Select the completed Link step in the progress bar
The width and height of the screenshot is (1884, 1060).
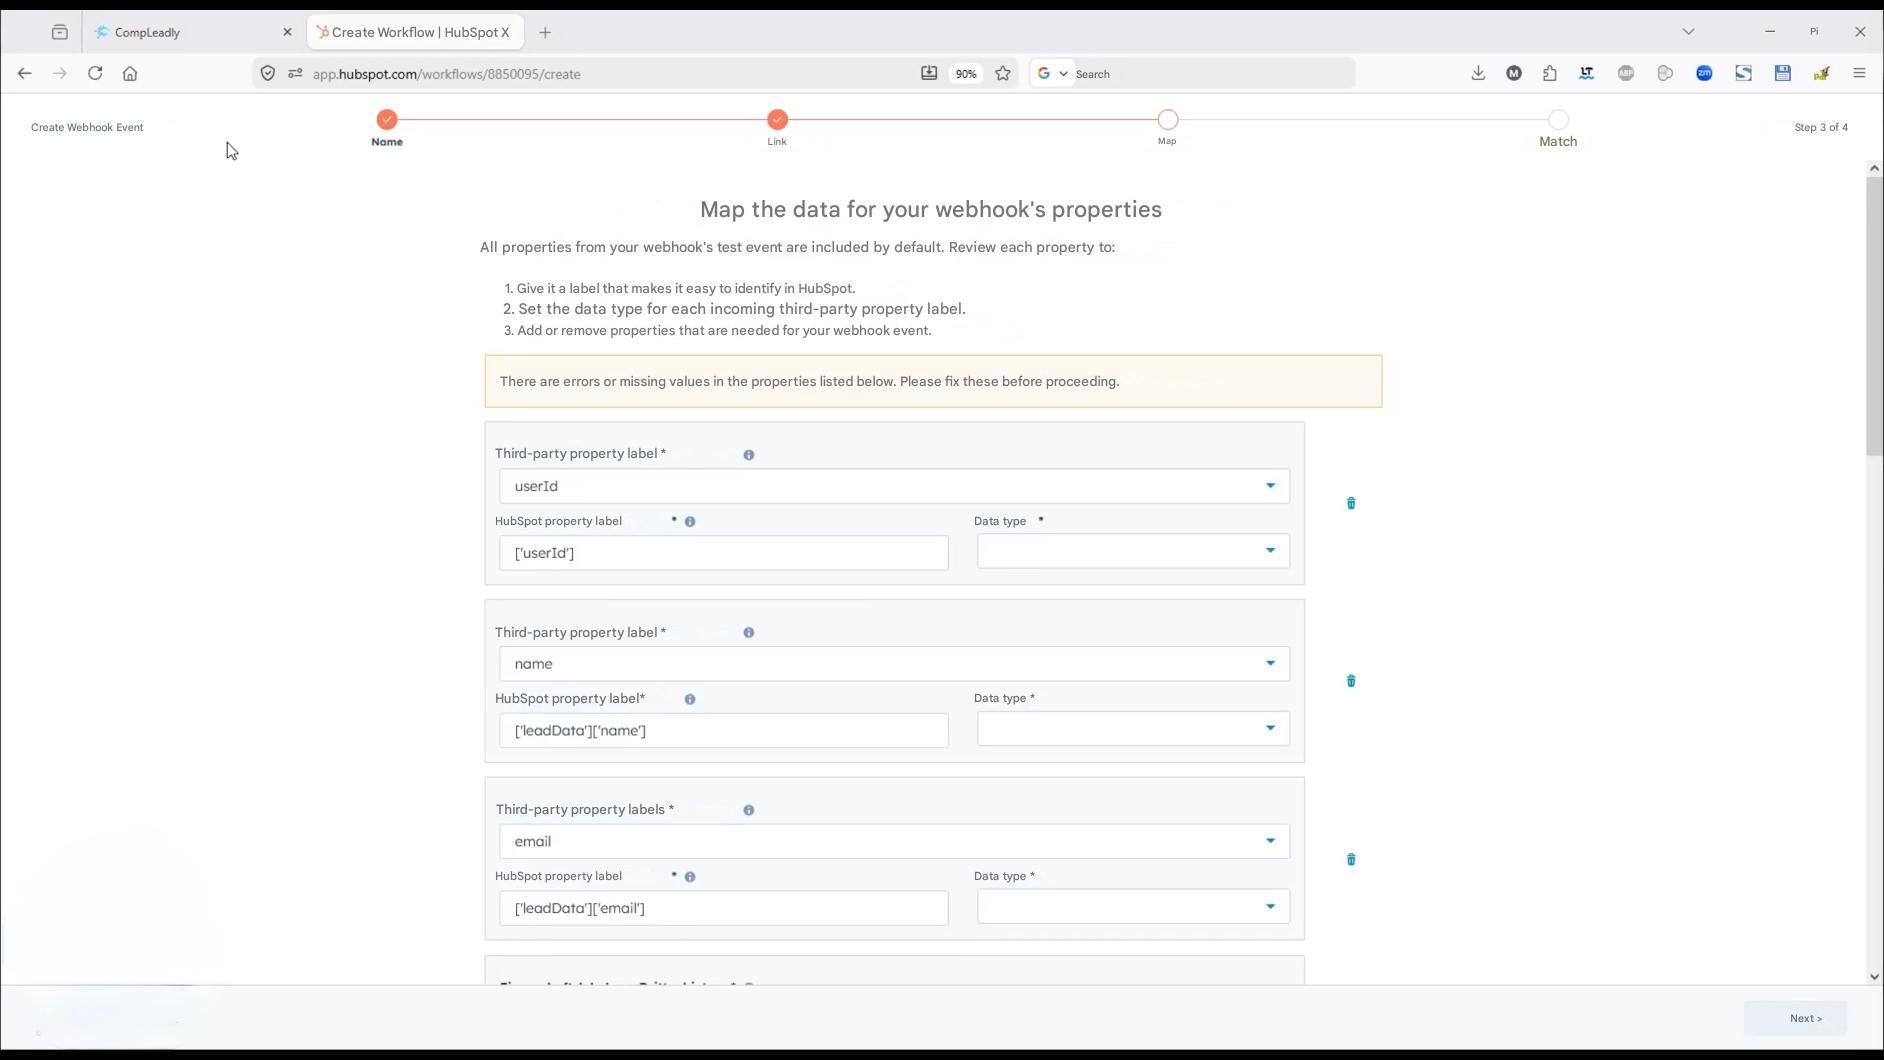pyautogui.click(x=778, y=119)
